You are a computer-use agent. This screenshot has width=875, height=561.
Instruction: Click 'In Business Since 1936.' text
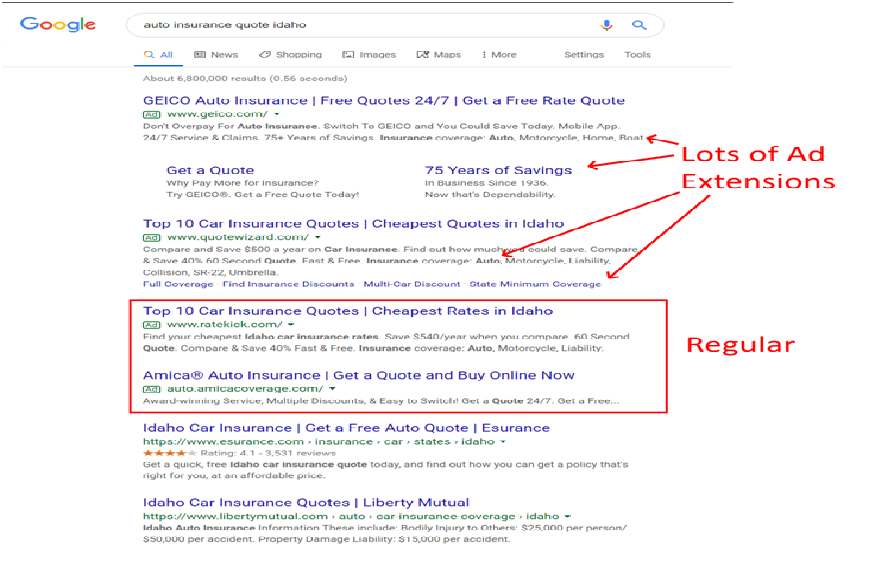pyautogui.click(x=487, y=183)
